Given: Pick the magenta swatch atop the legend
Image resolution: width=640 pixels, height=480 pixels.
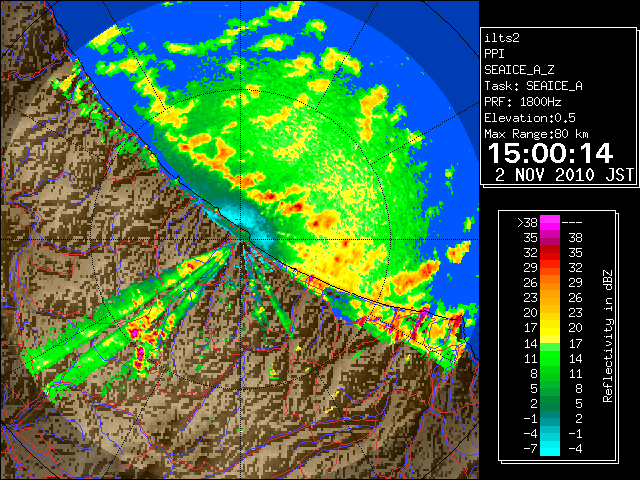Looking at the screenshot, I should coord(550,223).
